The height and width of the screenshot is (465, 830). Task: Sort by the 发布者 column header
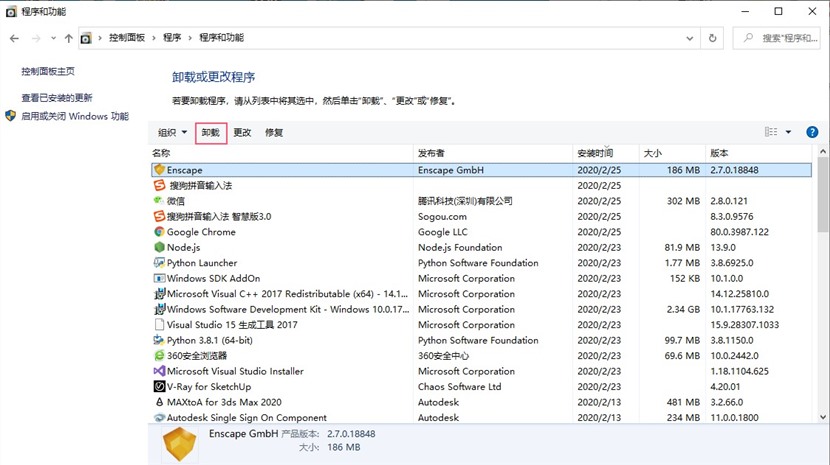coord(493,153)
